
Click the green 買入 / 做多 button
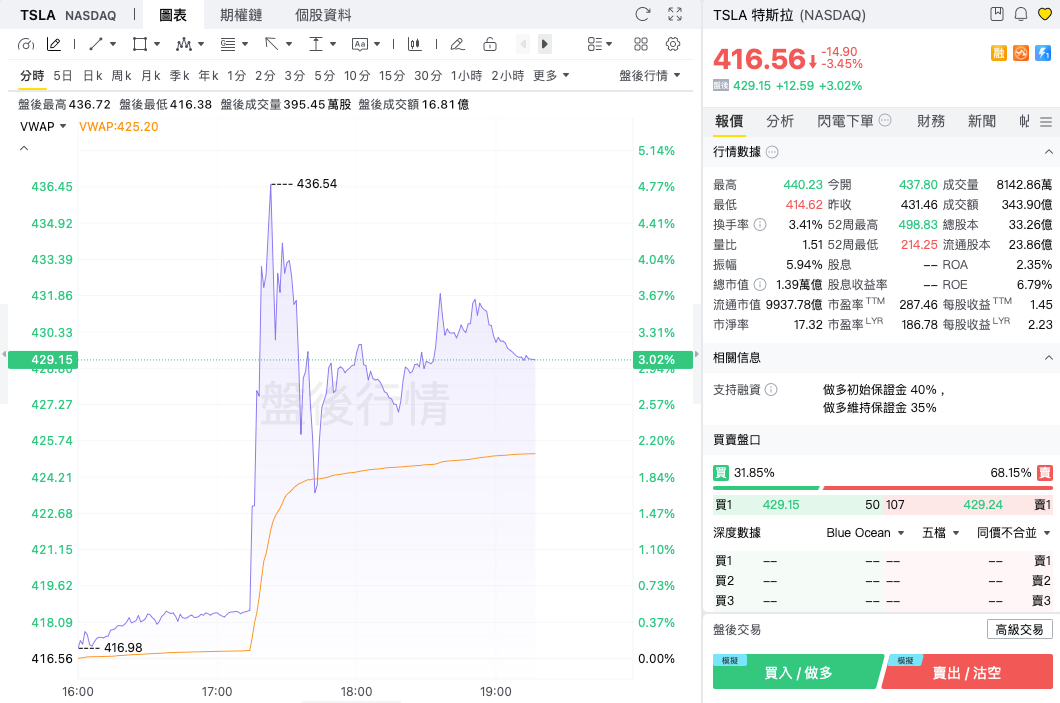tap(798, 671)
